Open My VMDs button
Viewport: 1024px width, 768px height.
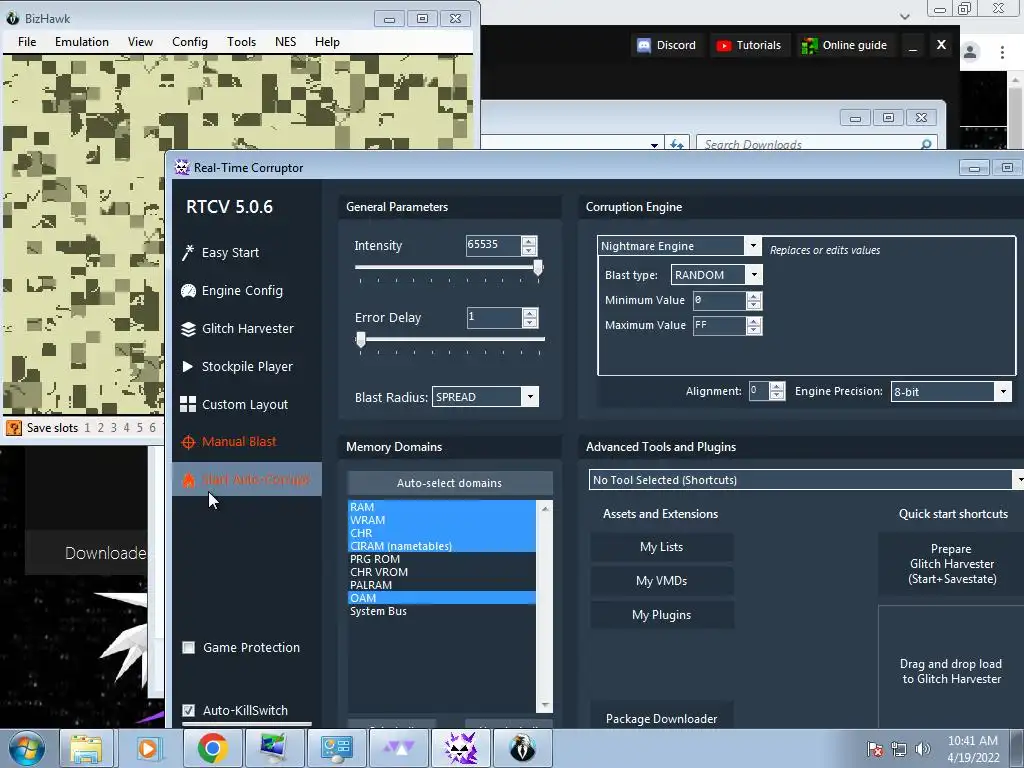point(662,581)
